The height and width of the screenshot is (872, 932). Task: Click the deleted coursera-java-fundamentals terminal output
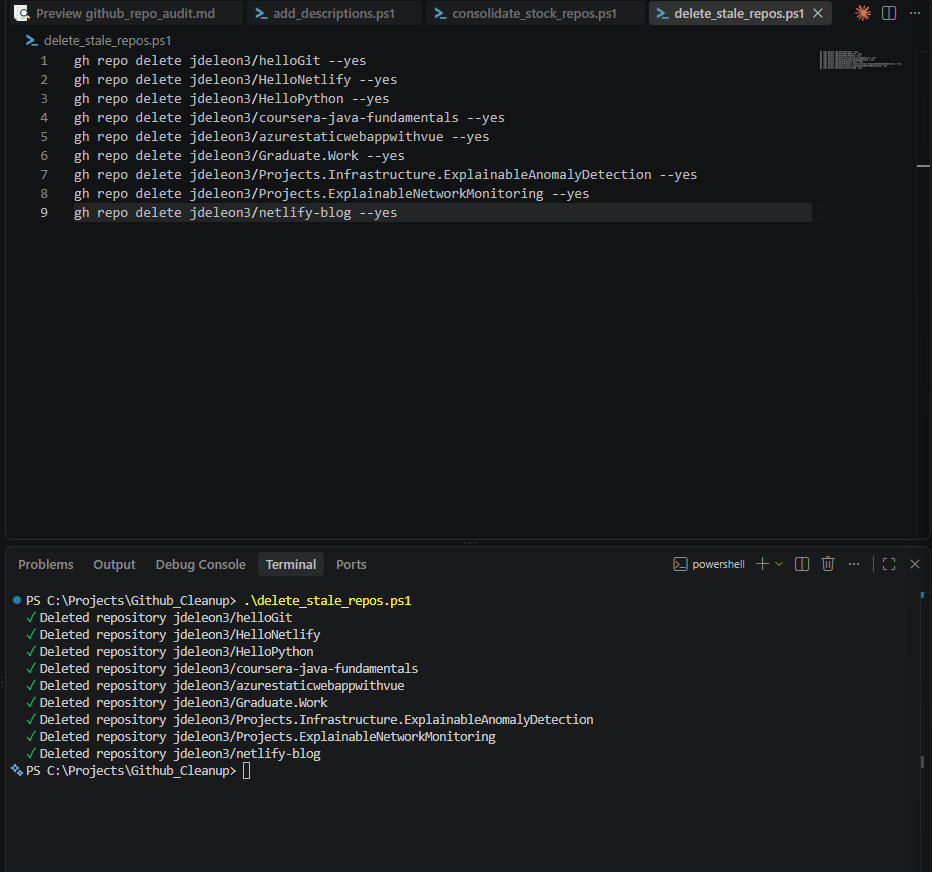[229, 669]
